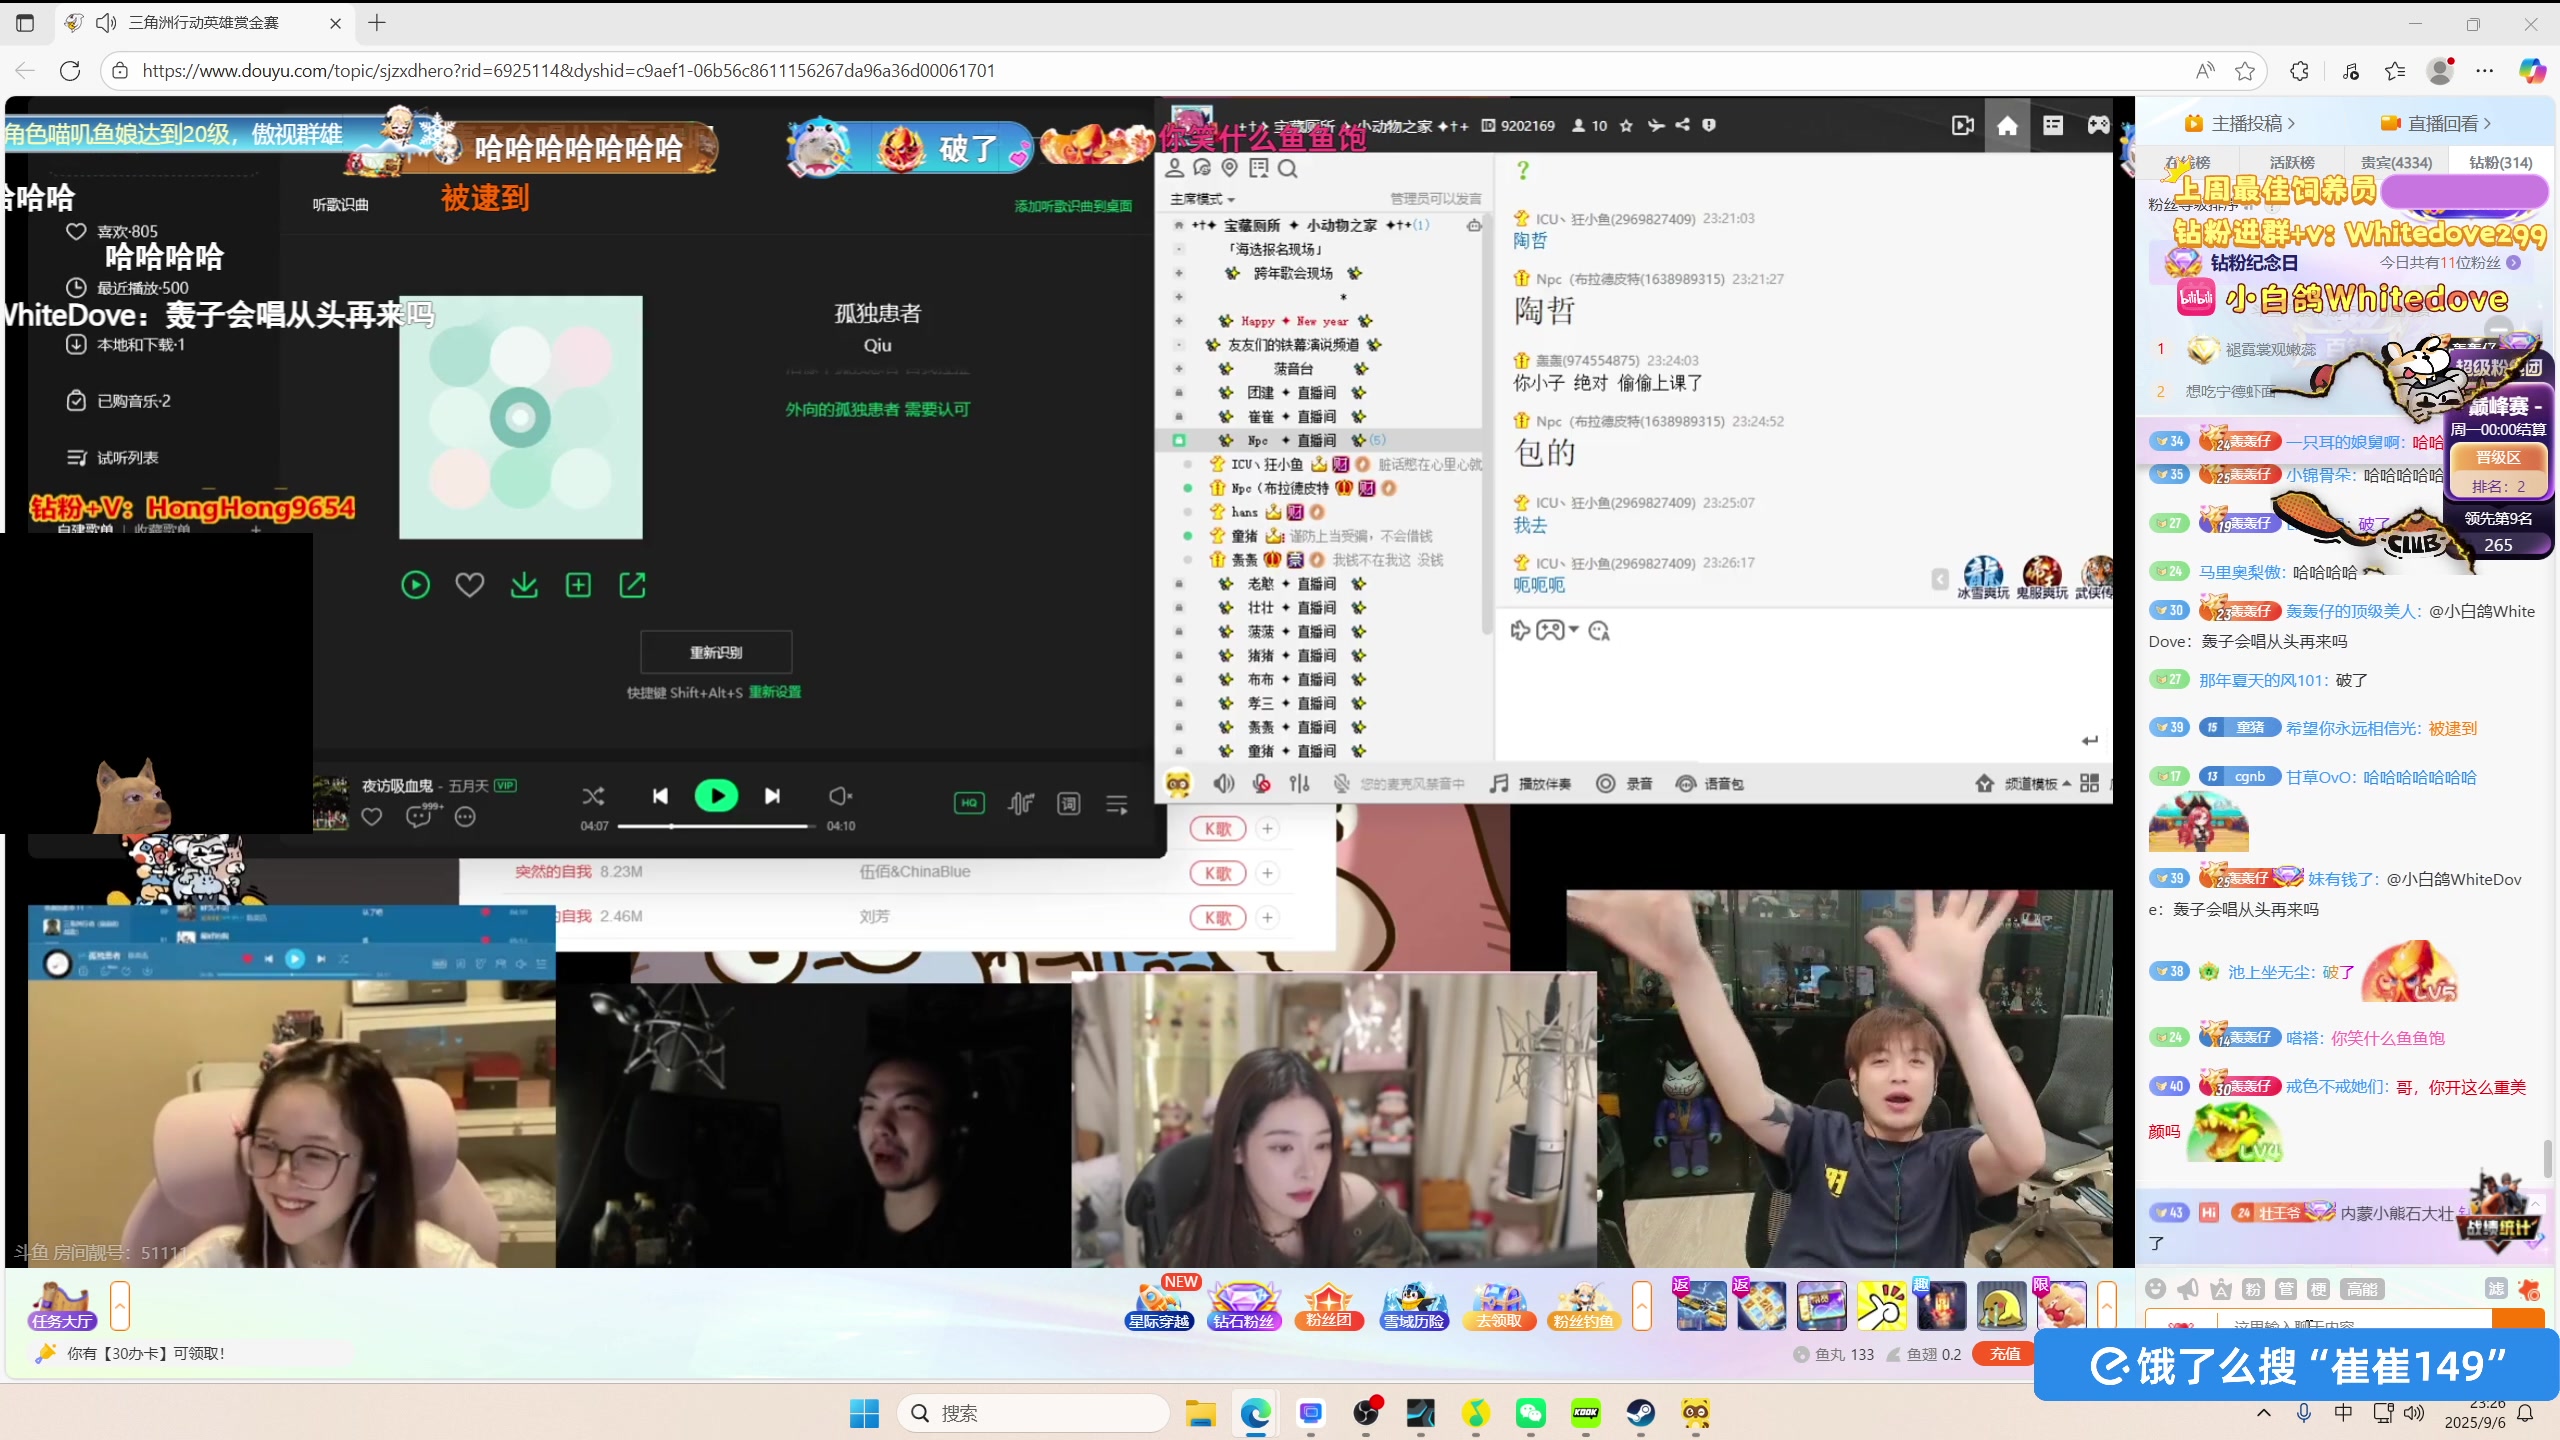Like the current song 夜访吸血鬼

(x=372, y=817)
